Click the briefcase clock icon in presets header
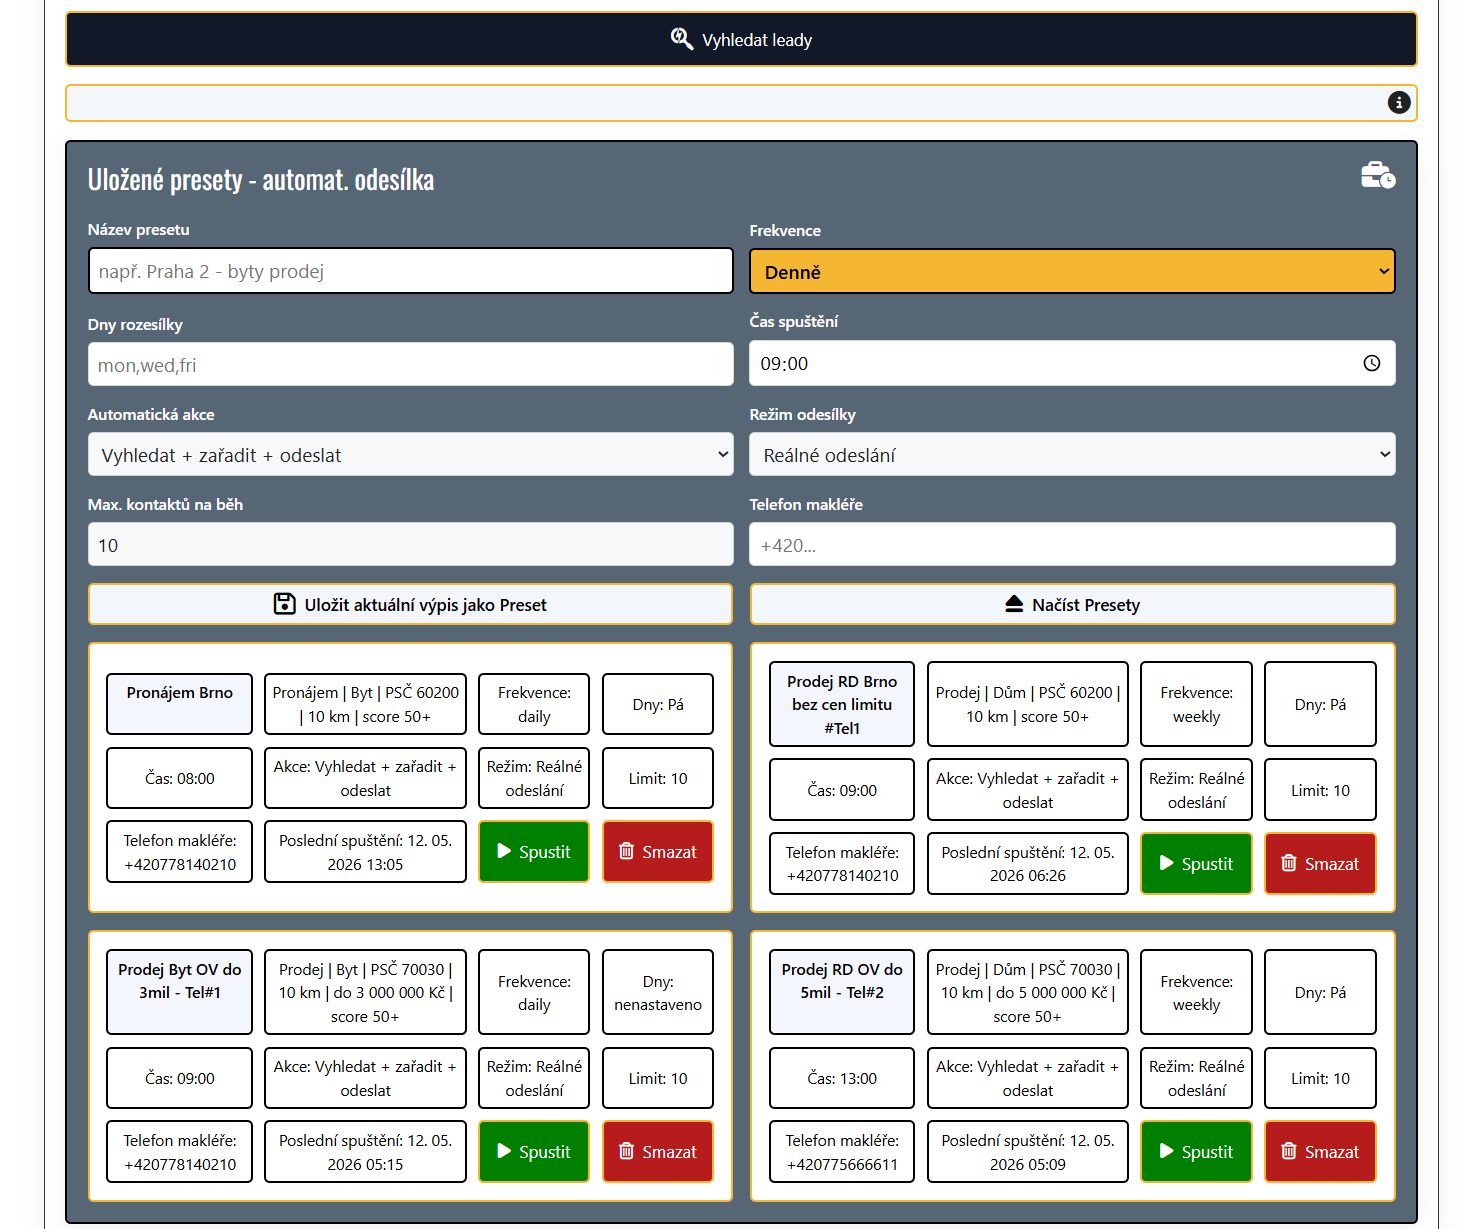The image size is (1483, 1229). point(1378,175)
